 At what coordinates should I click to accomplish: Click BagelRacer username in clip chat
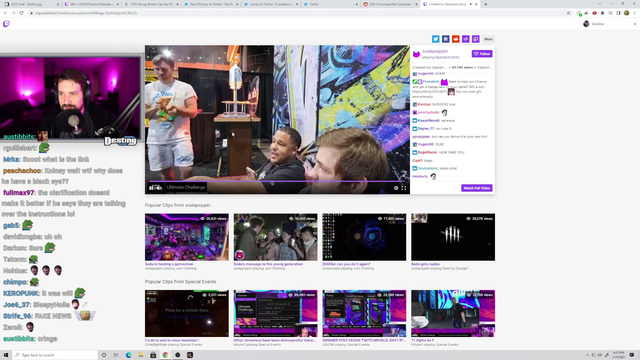tap(427, 152)
